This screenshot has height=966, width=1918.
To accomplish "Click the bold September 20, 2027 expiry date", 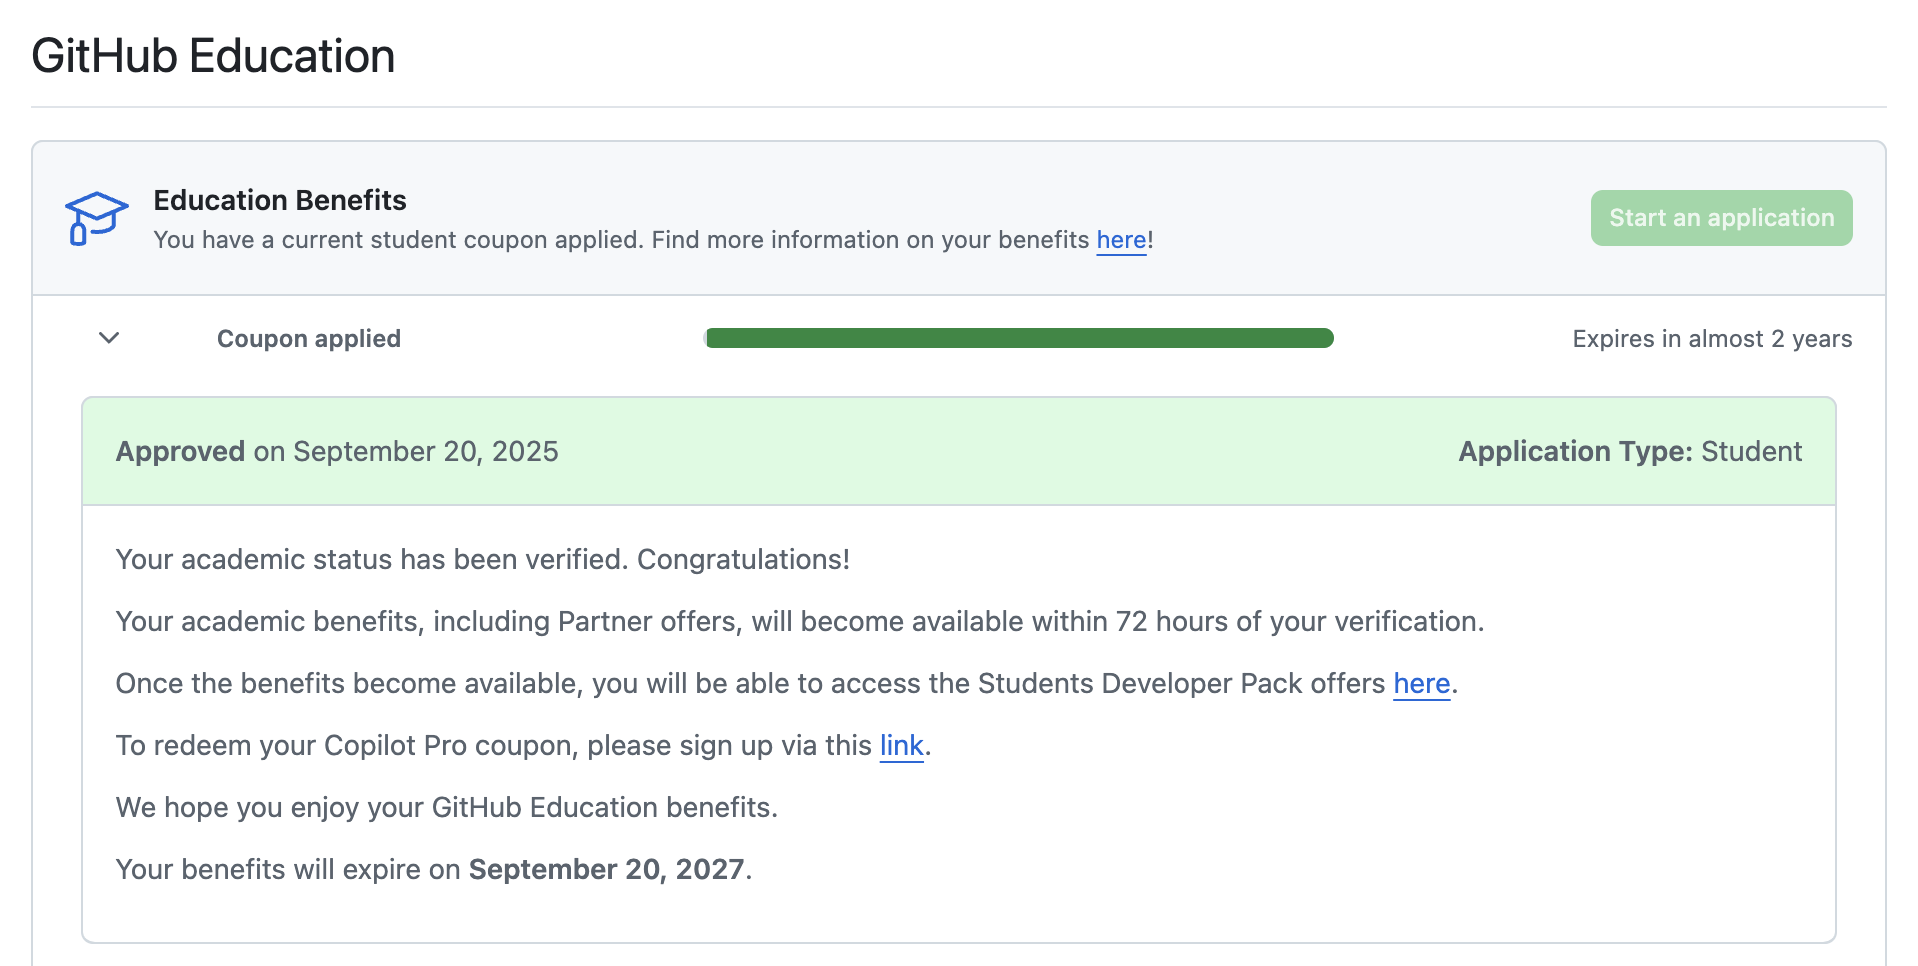I will (x=606, y=869).
